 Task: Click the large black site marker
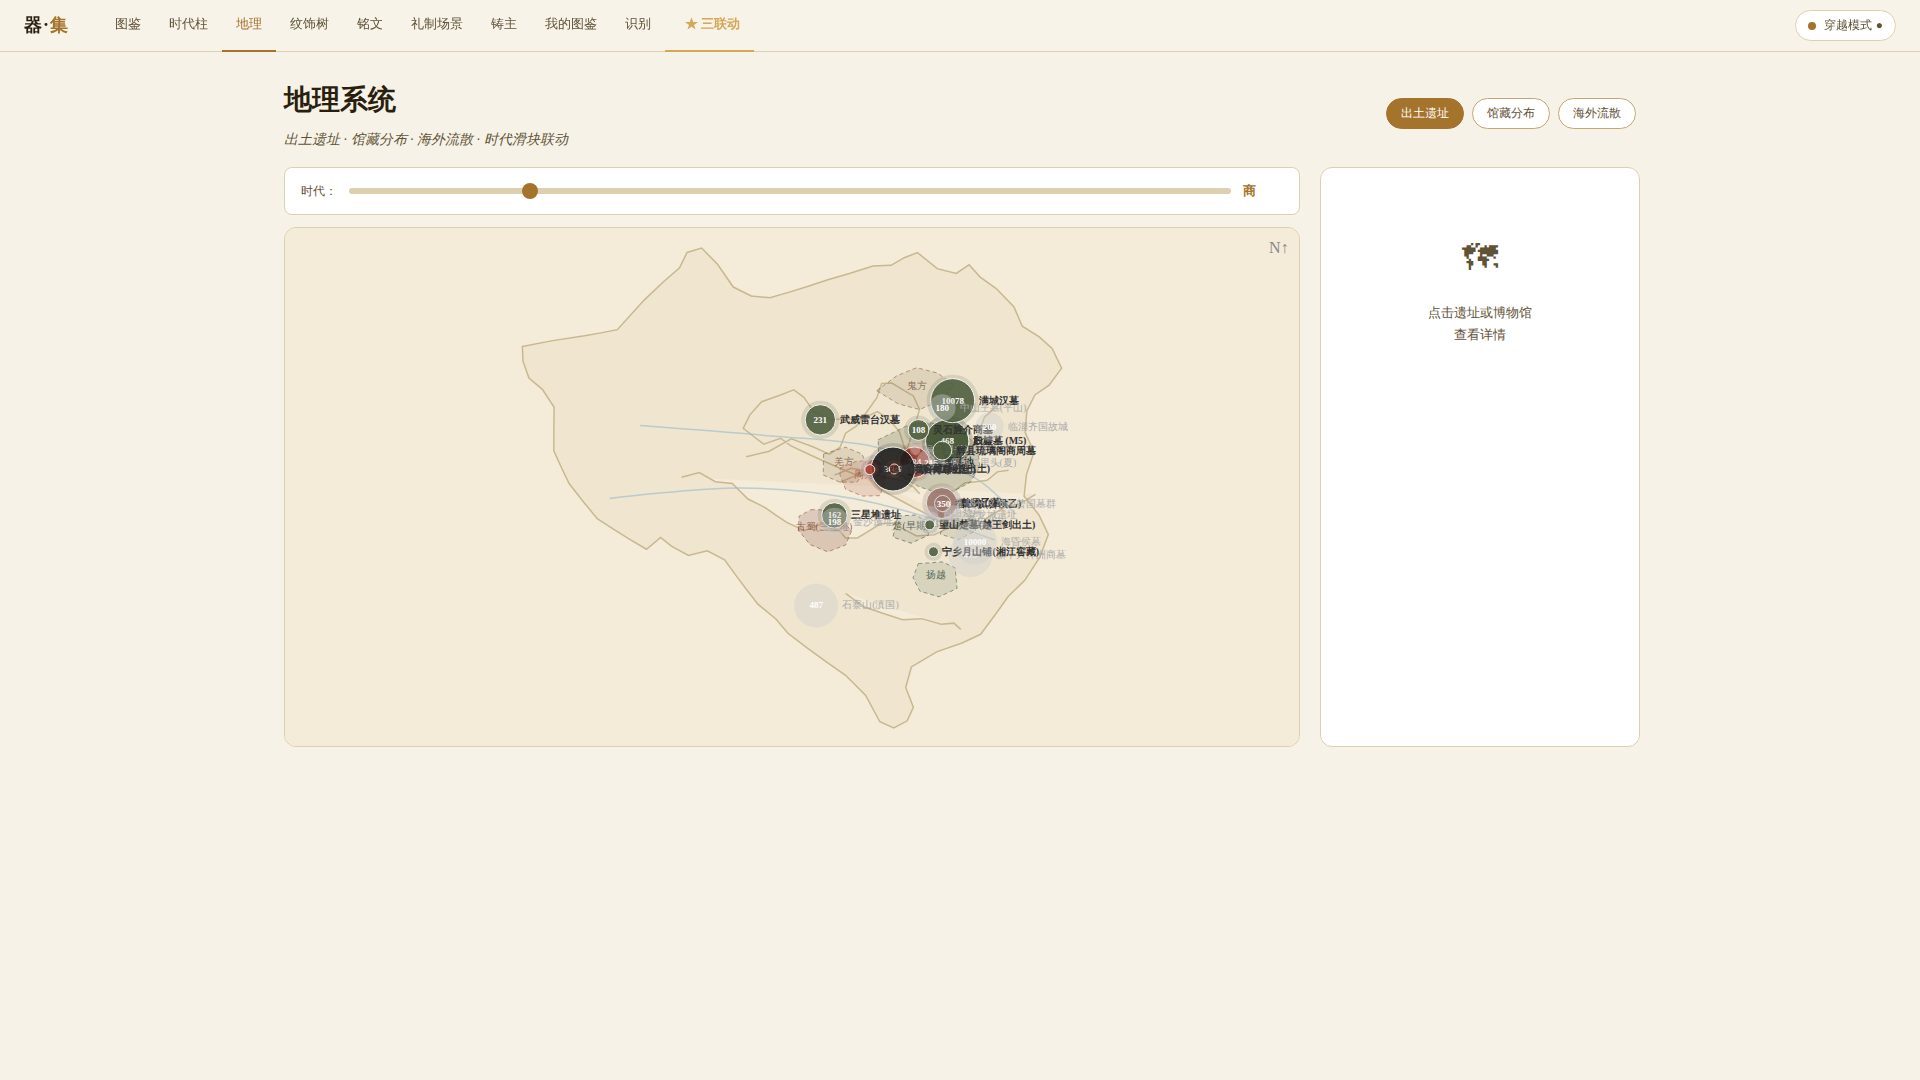[893, 469]
